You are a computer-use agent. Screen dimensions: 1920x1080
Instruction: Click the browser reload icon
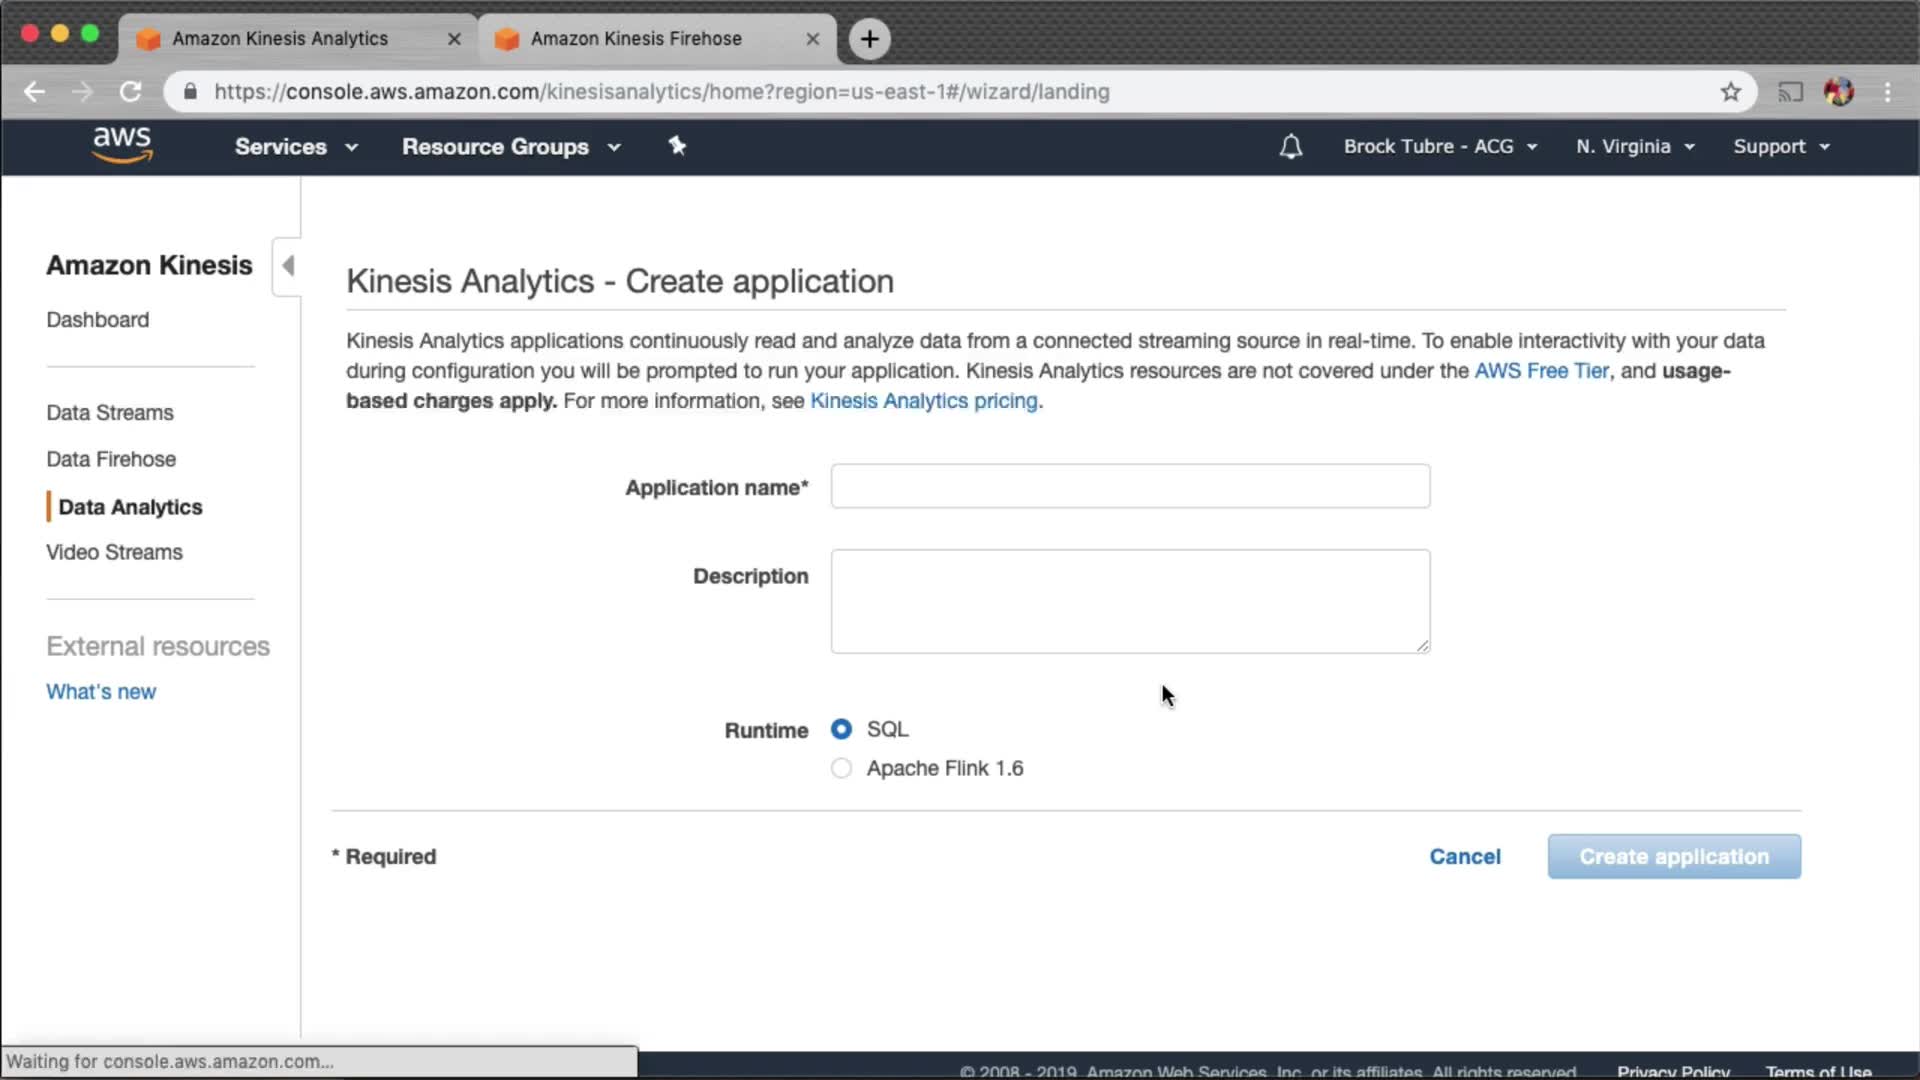pyautogui.click(x=131, y=92)
